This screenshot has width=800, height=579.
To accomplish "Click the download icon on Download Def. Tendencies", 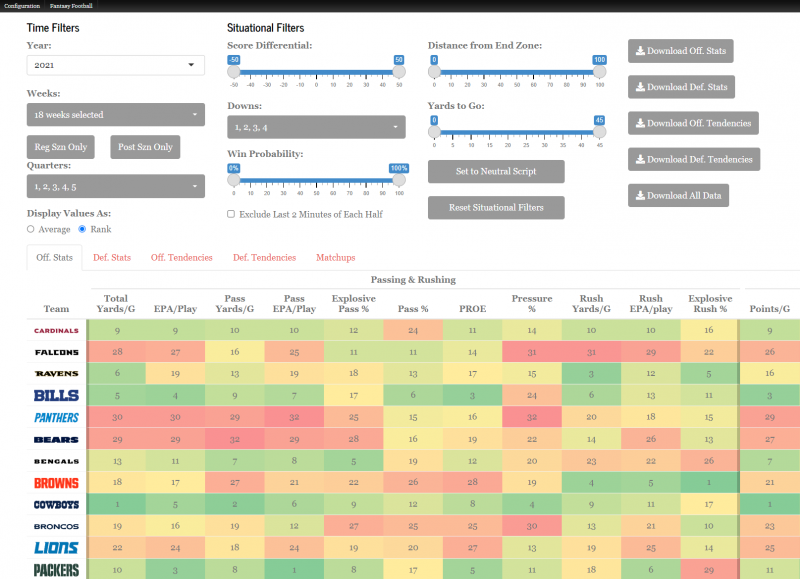I will [x=640, y=160].
